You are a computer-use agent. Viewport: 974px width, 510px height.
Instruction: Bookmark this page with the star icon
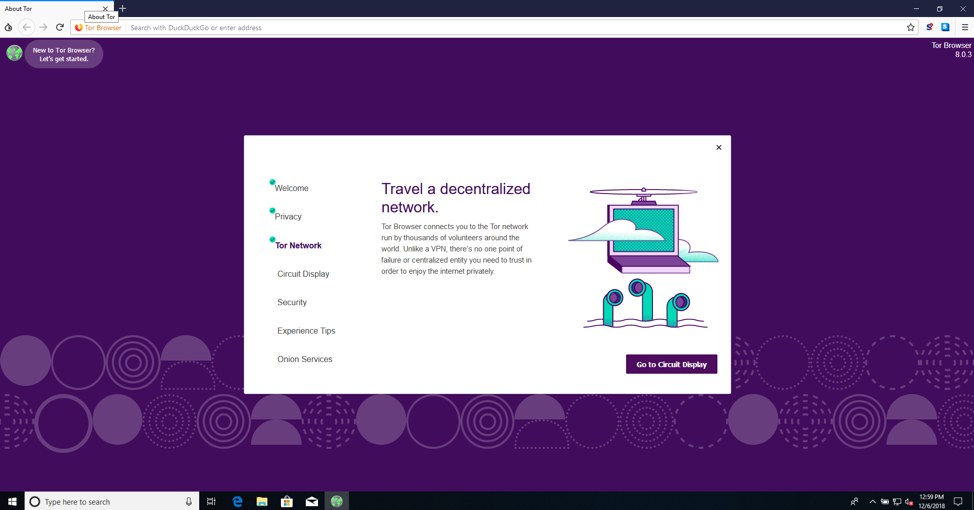tap(911, 27)
